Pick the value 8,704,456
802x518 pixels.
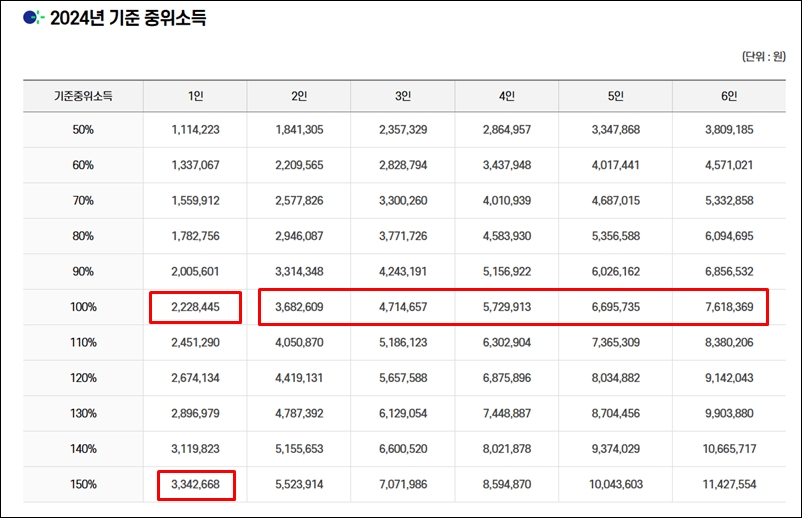click(x=616, y=413)
